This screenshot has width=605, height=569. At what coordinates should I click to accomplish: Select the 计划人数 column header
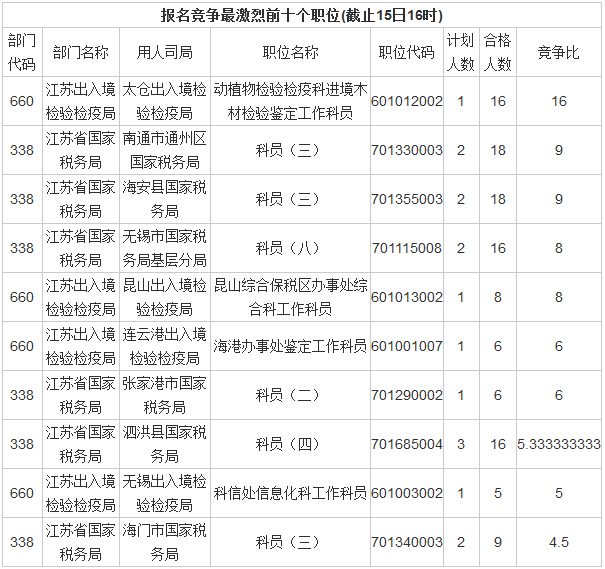[461, 52]
